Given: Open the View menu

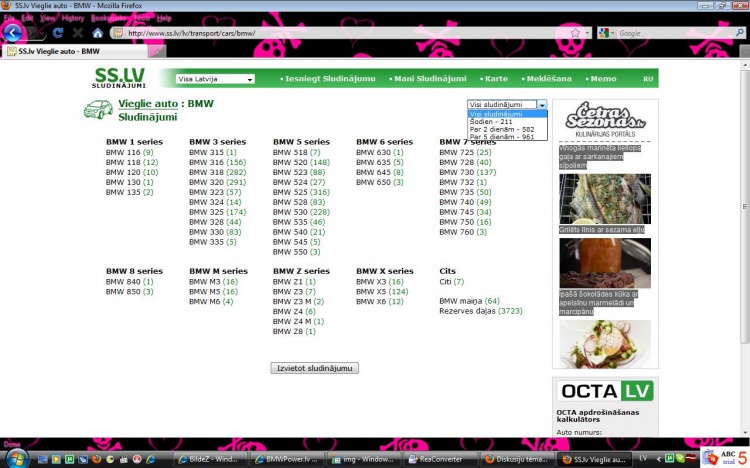Looking at the screenshot, I should (47, 18).
